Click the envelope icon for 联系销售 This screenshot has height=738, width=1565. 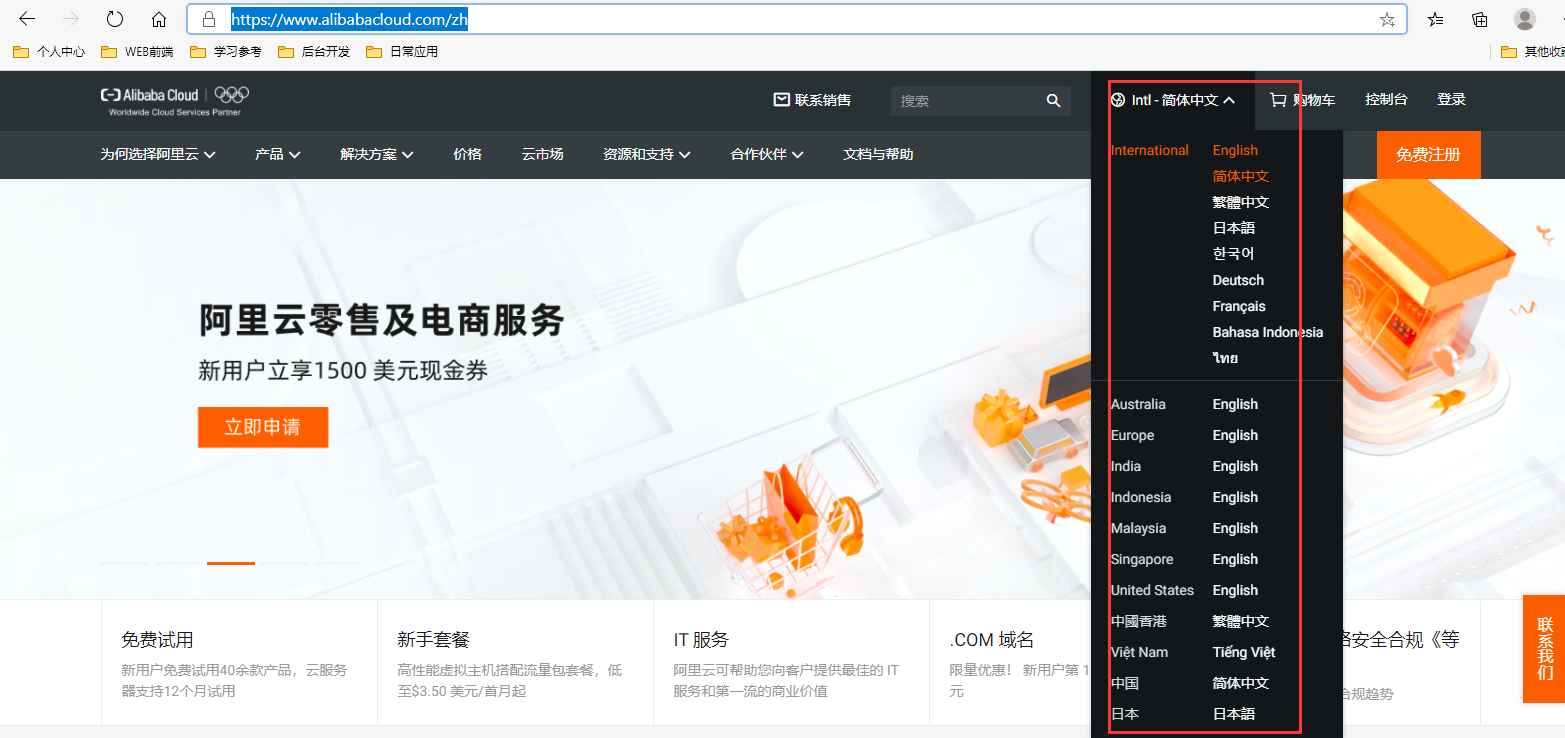tap(782, 99)
